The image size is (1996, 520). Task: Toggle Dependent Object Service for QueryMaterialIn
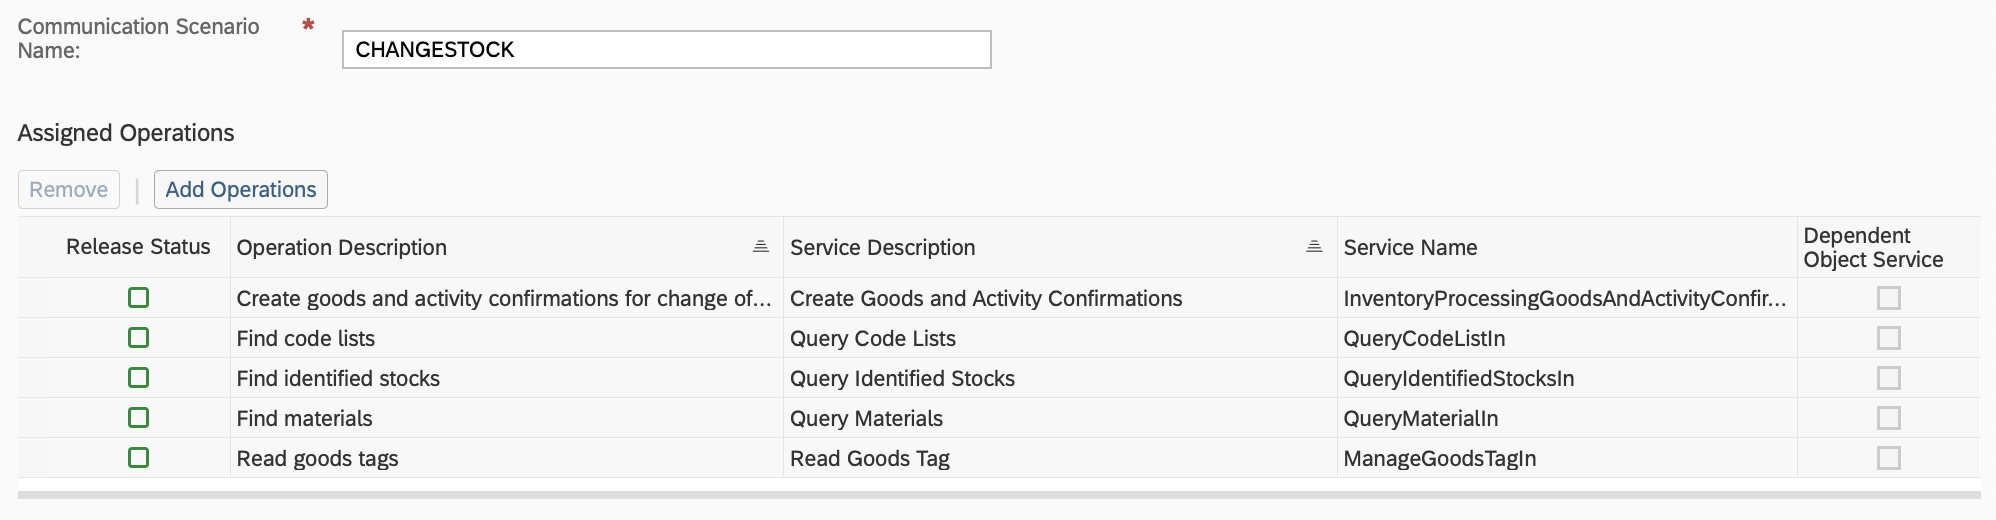1888,418
